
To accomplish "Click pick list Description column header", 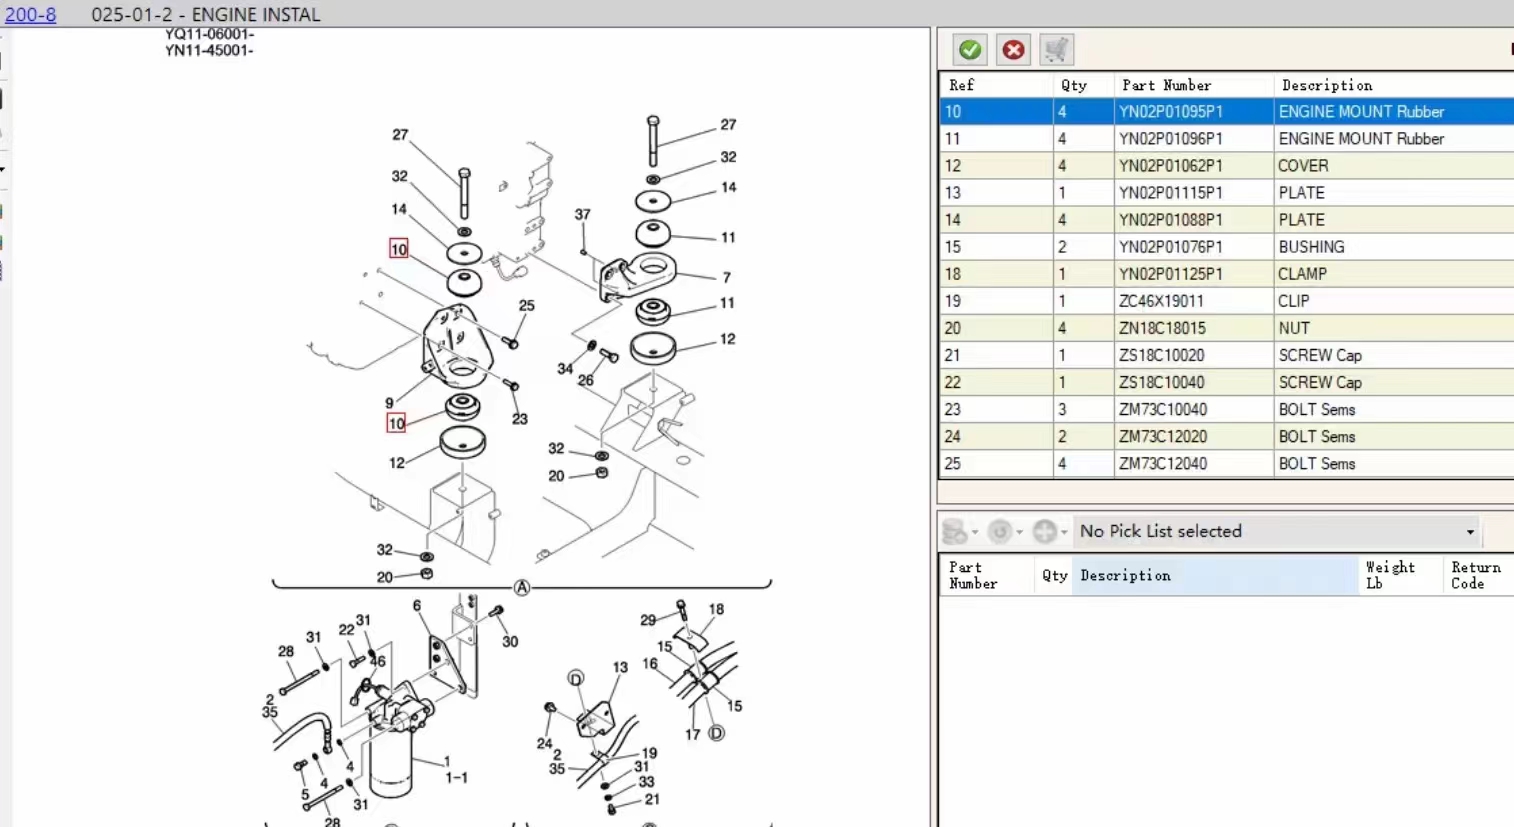I will pyautogui.click(x=1215, y=575).
